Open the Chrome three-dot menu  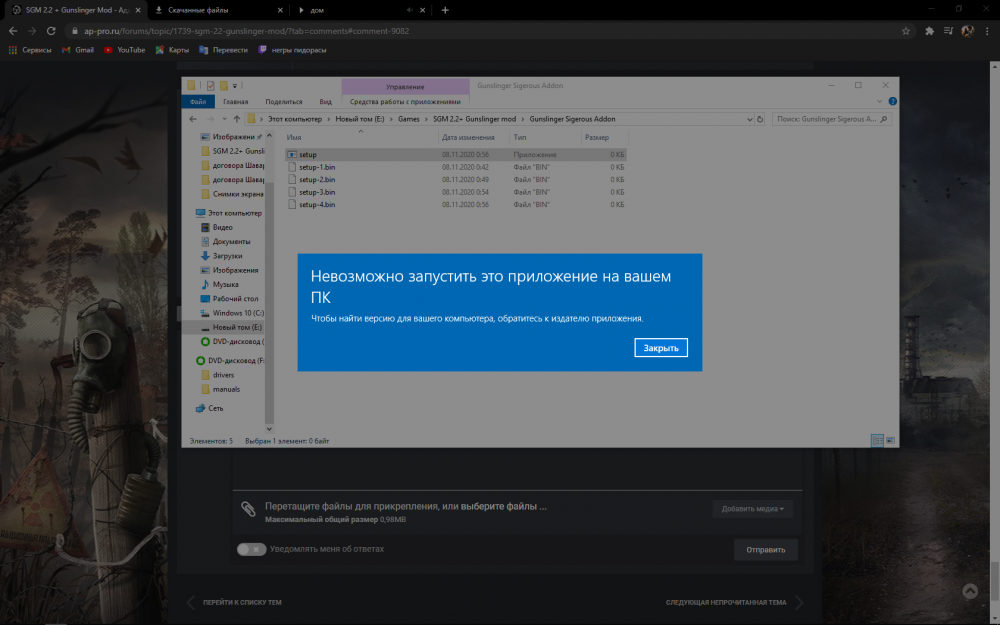tap(988, 31)
